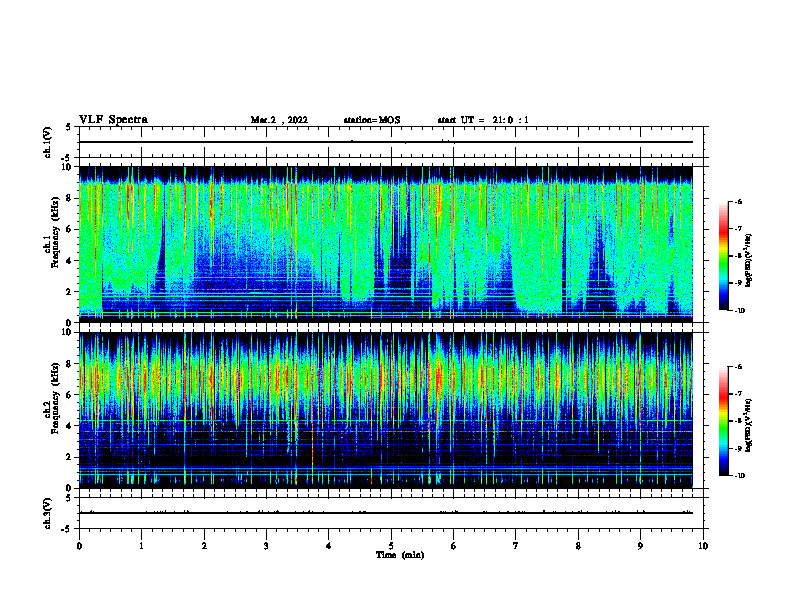Click the "-6" tick on ch.2 color bar

[738, 367]
